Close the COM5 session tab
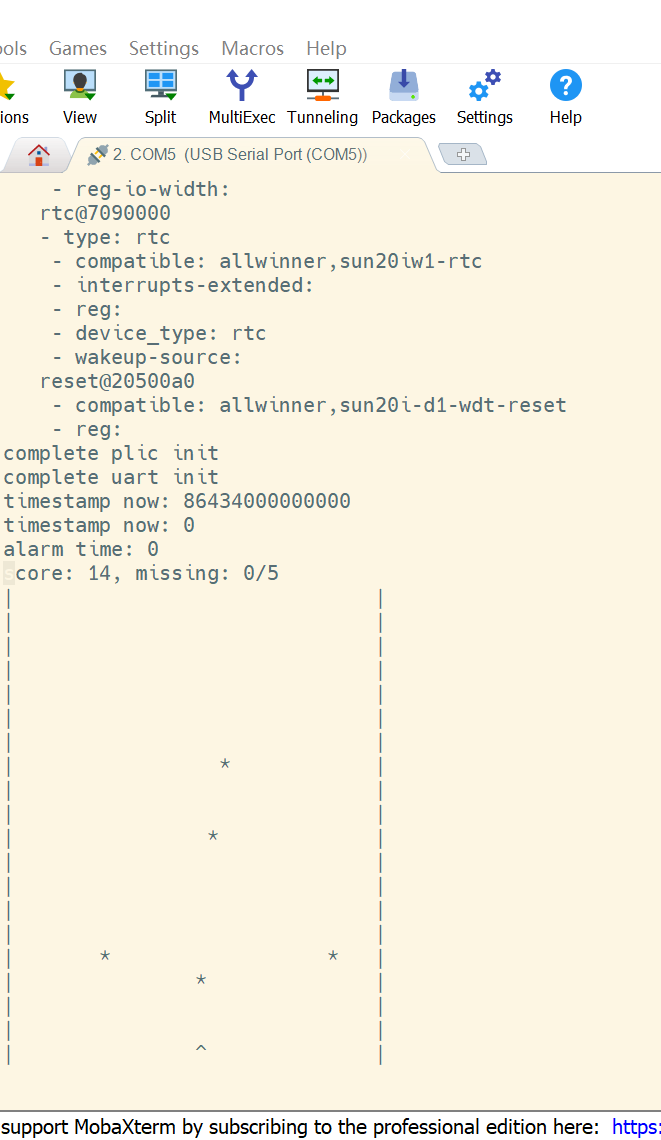The width and height of the screenshot is (661, 1140). [x=405, y=154]
